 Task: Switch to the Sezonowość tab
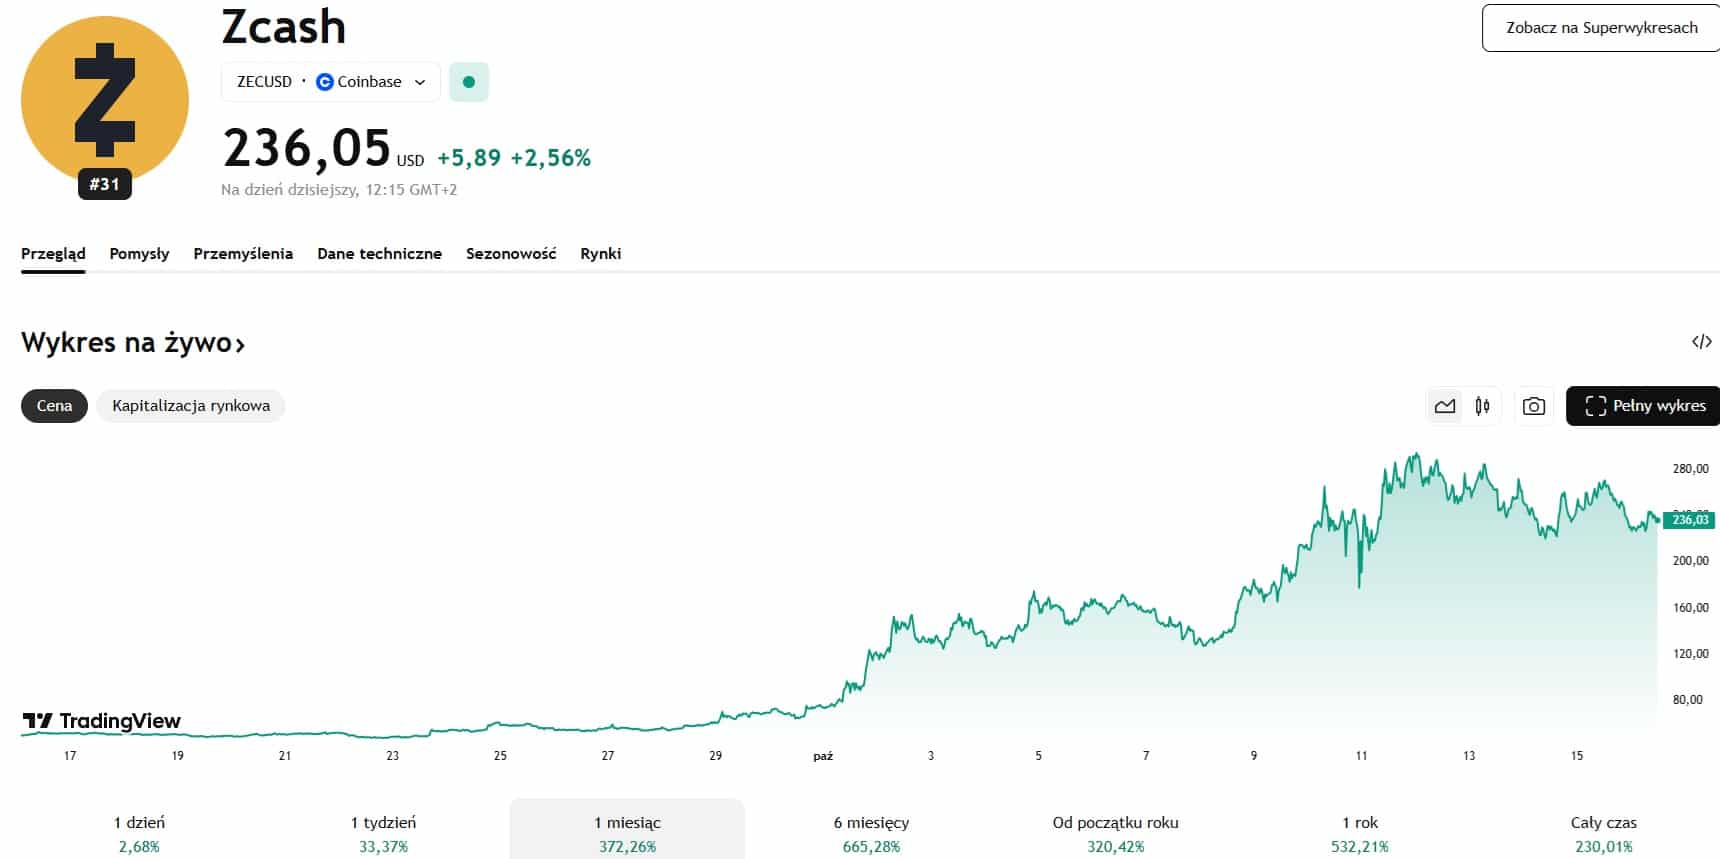tap(511, 254)
